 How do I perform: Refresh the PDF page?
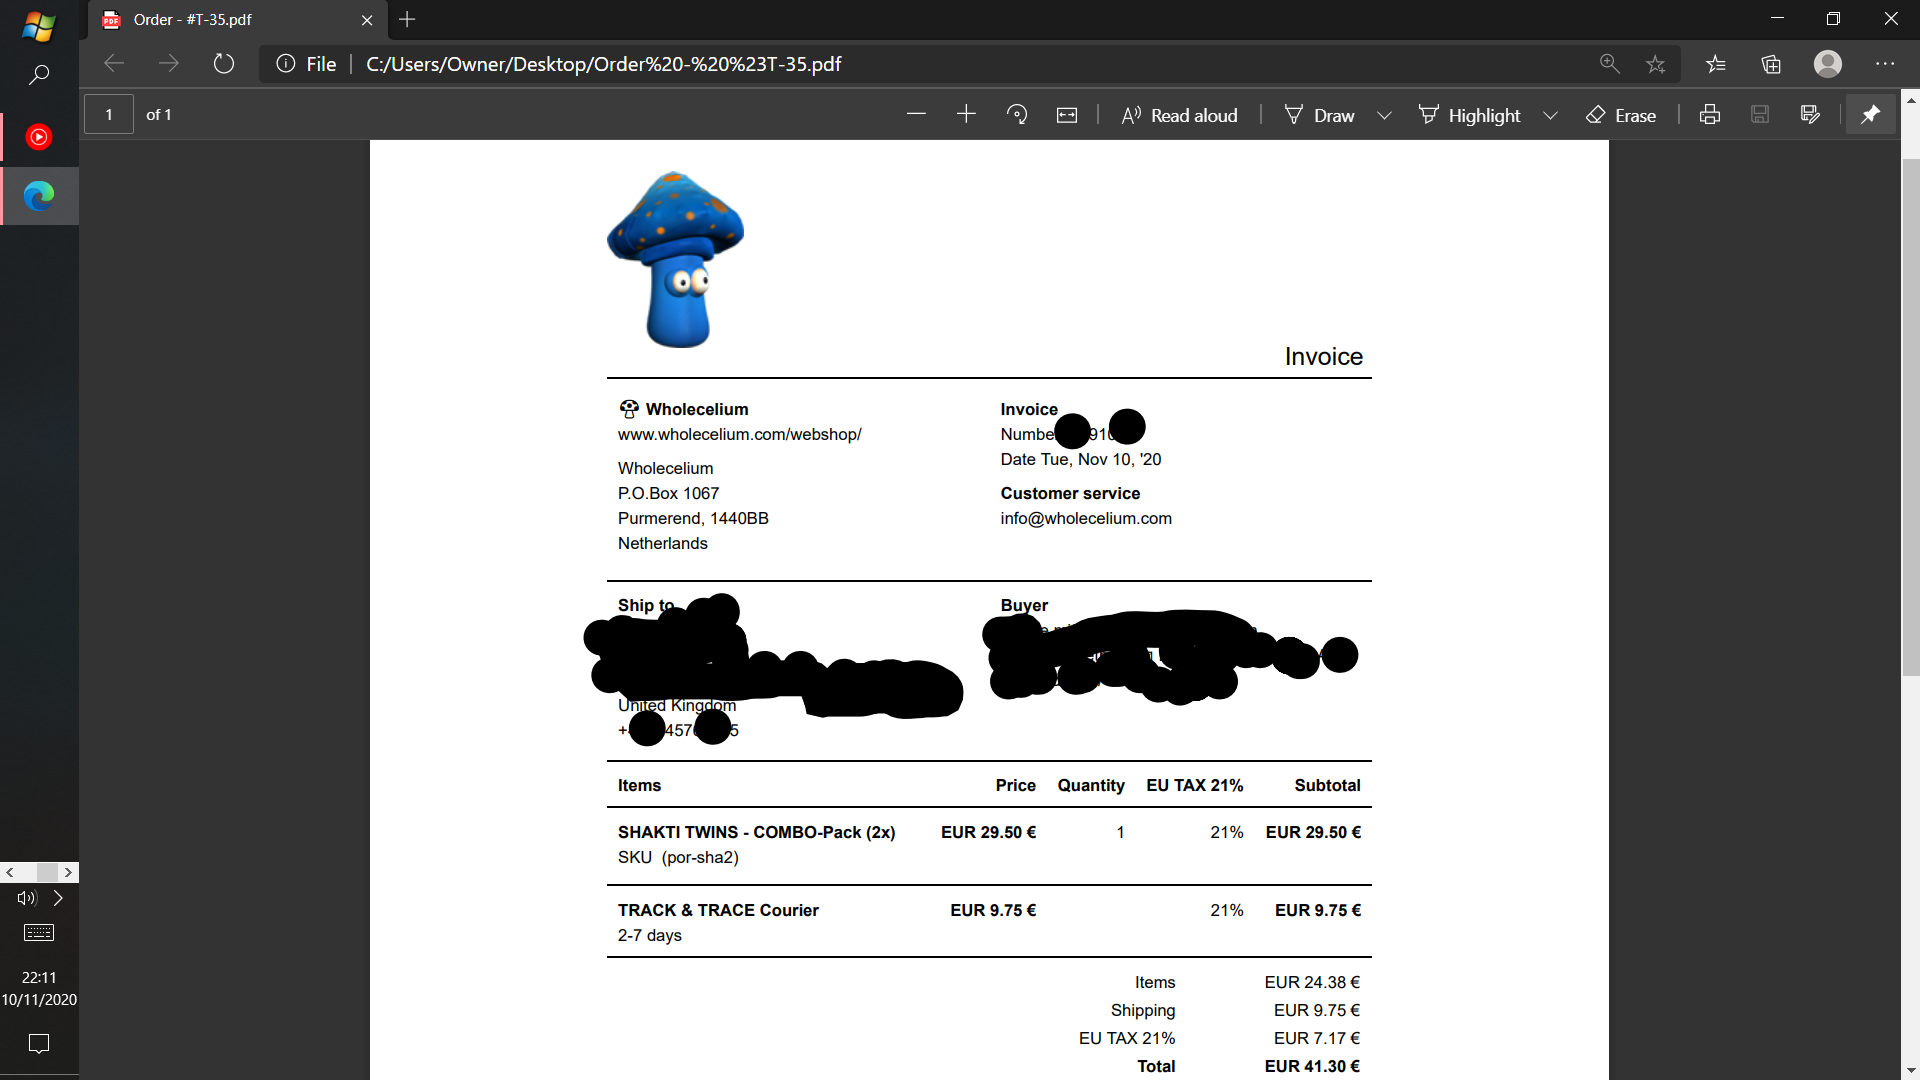[224, 64]
